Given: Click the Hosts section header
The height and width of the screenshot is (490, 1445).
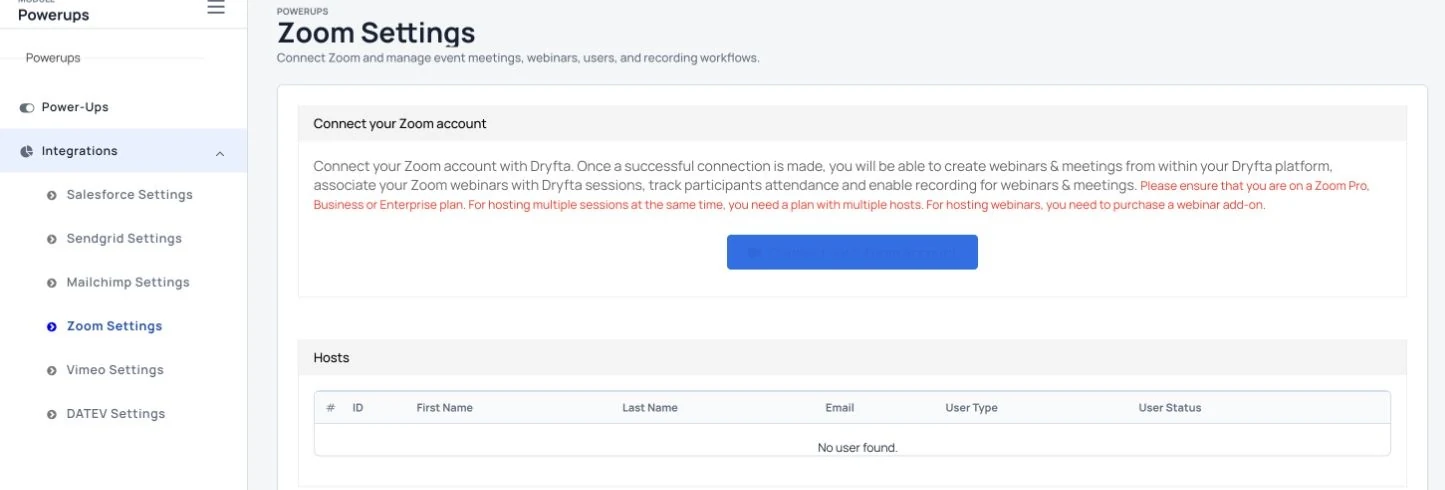Looking at the screenshot, I should coord(331,357).
